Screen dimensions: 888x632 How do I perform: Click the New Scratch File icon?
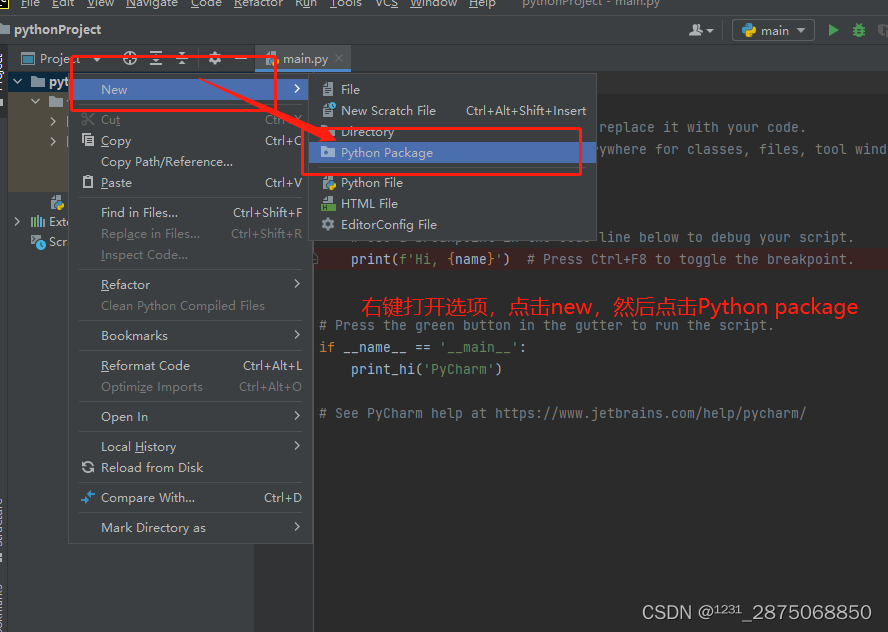(x=328, y=110)
